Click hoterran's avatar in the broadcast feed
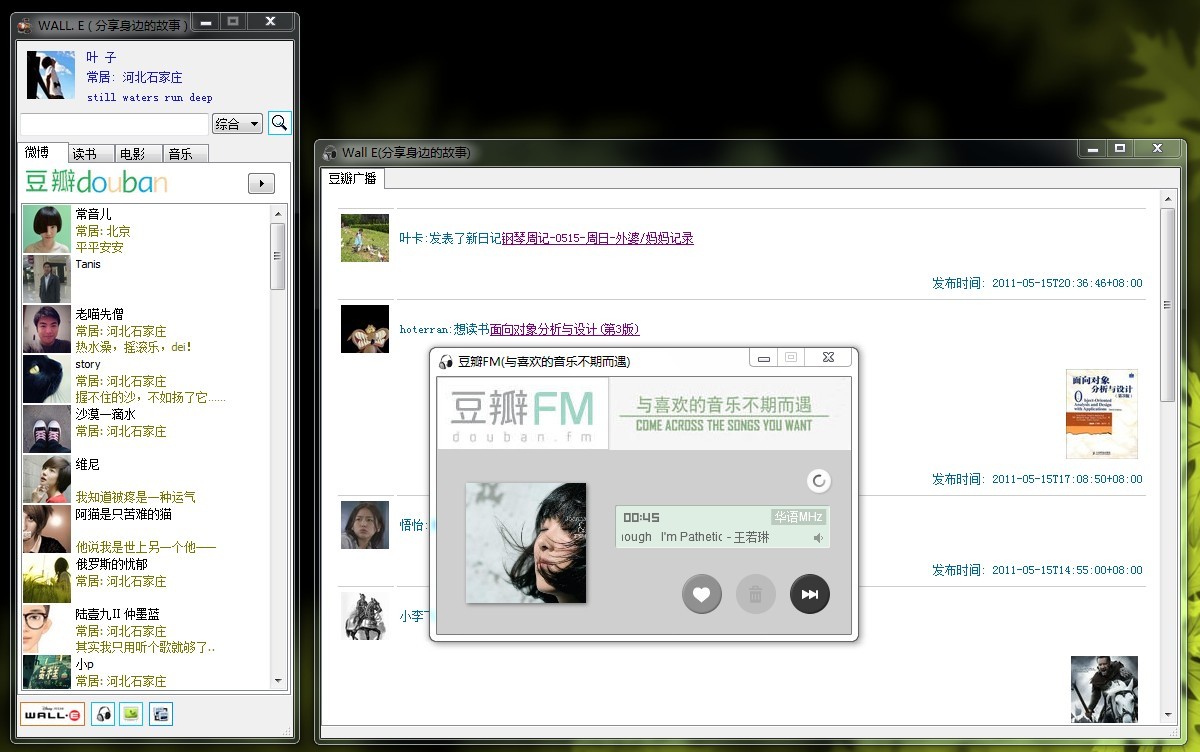 (365, 329)
